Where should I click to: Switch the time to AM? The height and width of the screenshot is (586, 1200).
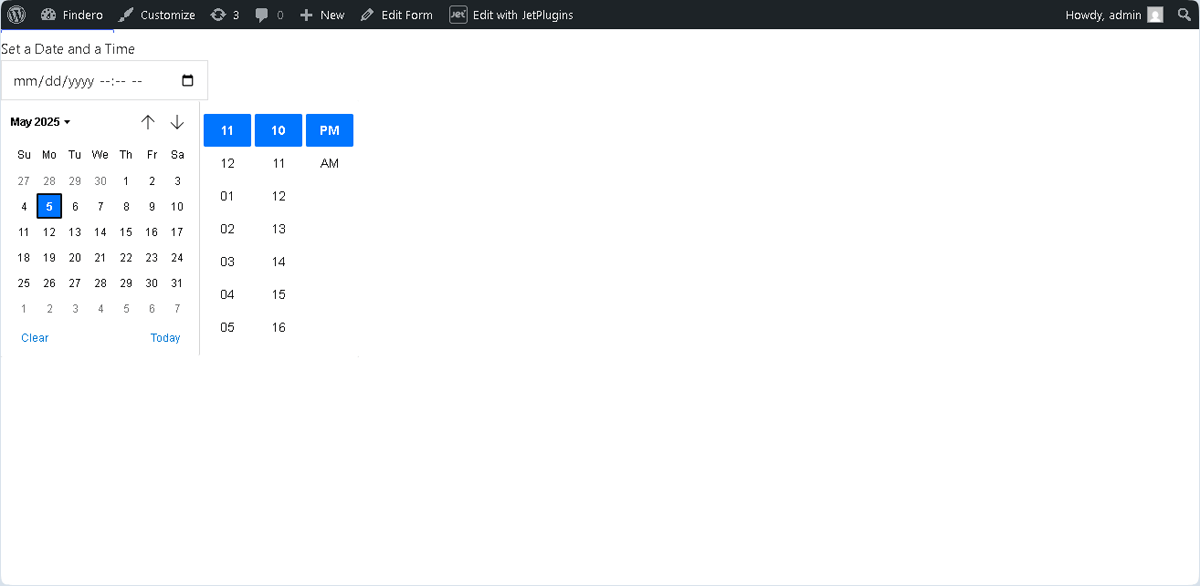330,162
